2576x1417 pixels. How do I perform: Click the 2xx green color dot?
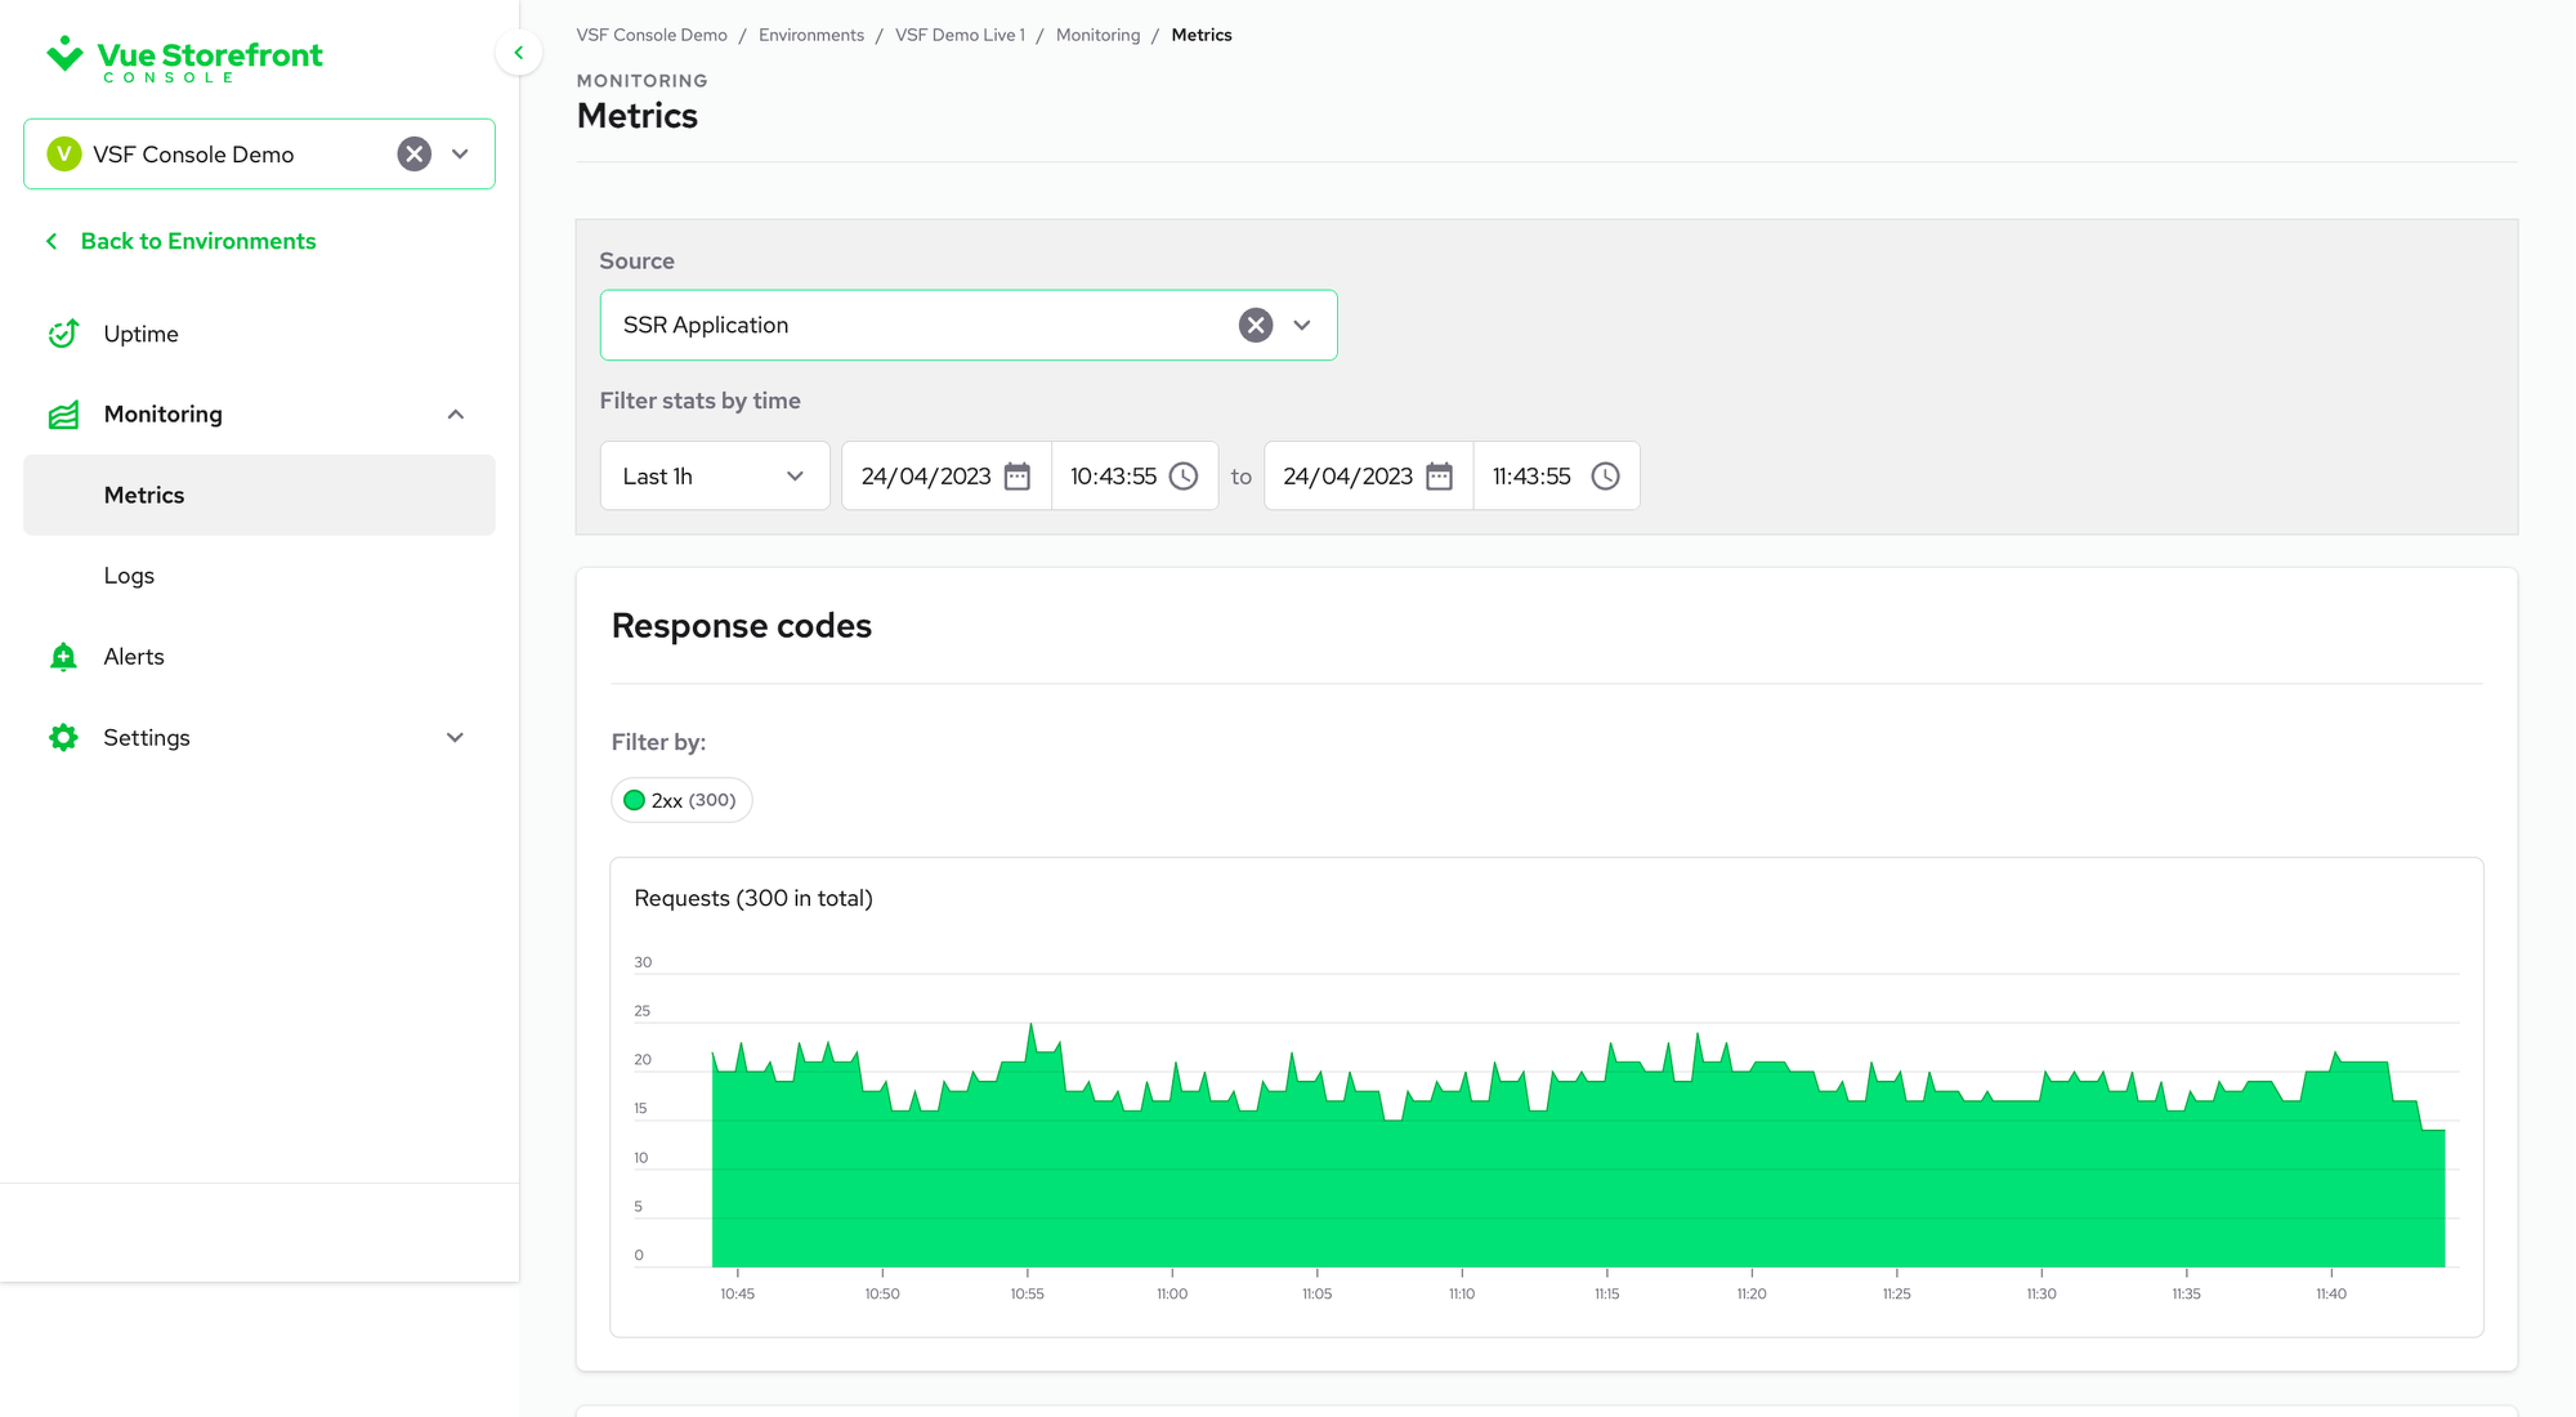click(x=634, y=801)
